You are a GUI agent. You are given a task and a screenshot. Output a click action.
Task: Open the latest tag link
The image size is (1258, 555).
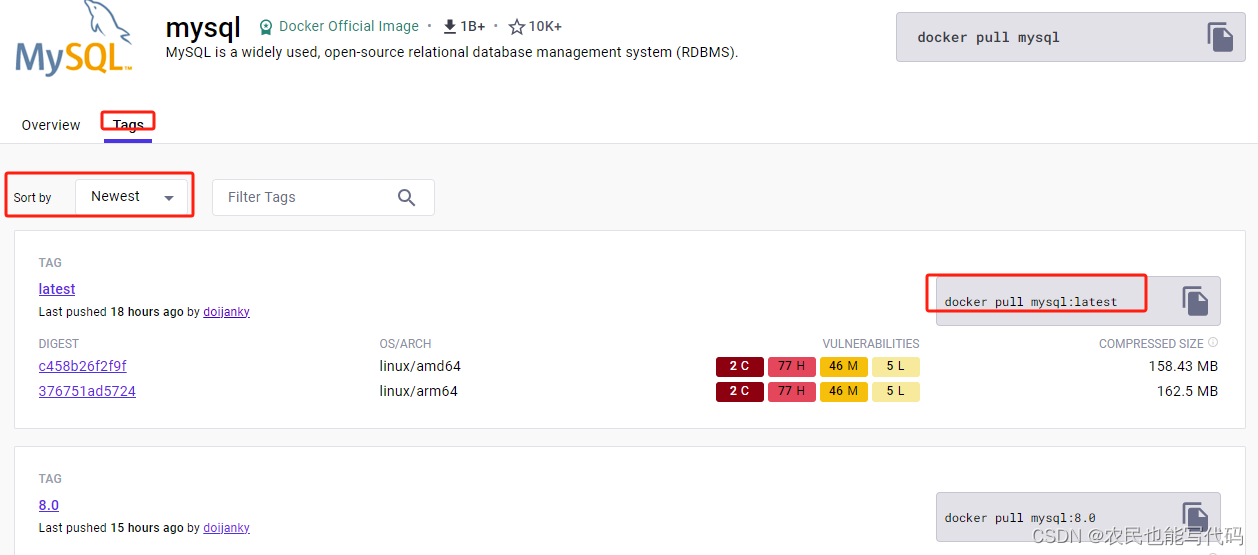pos(57,289)
